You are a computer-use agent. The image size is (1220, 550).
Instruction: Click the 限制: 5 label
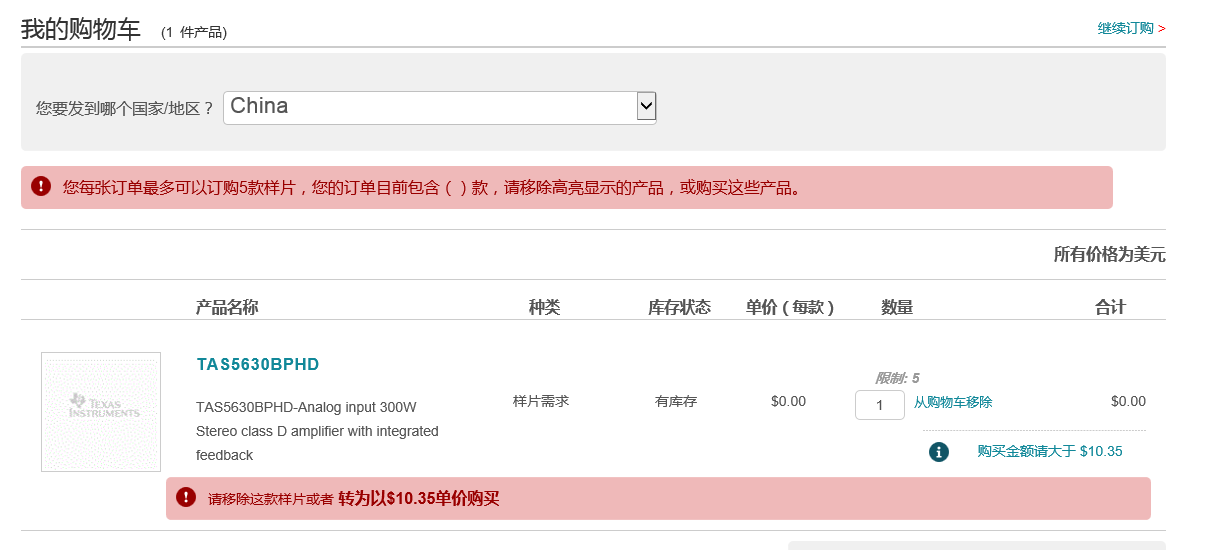click(x=897, y=378)
